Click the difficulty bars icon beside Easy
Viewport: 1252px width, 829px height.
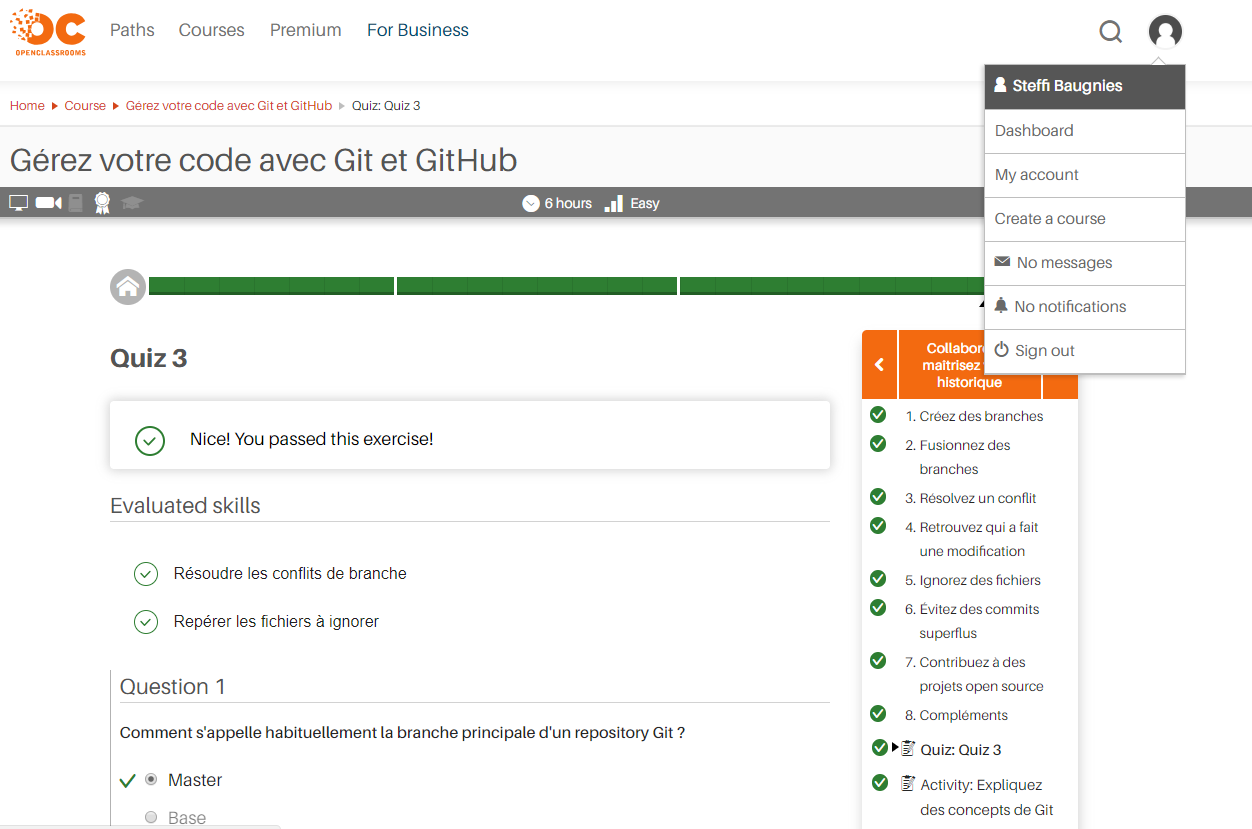pyautogui.click(x=614, y=203)
